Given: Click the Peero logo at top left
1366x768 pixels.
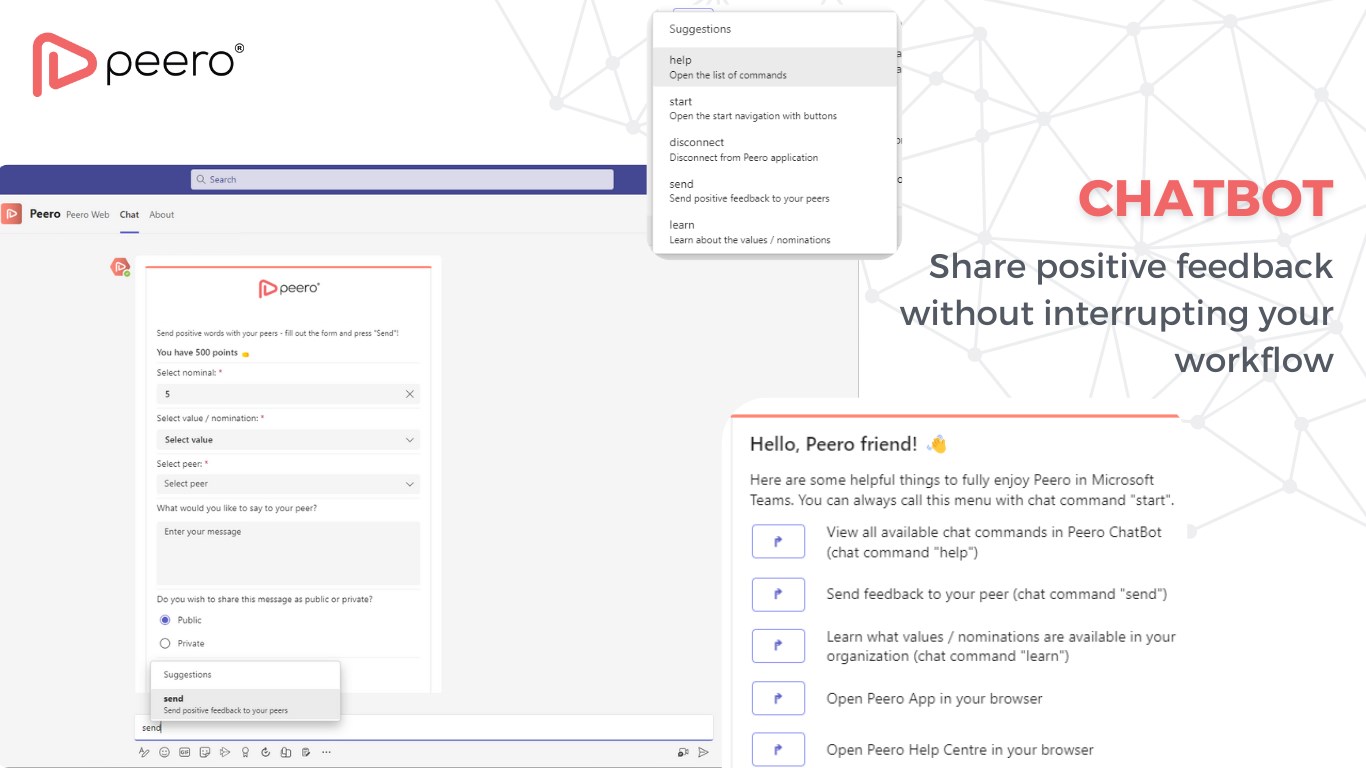Looking at the screenshot, I should click(x=138, y=64).
